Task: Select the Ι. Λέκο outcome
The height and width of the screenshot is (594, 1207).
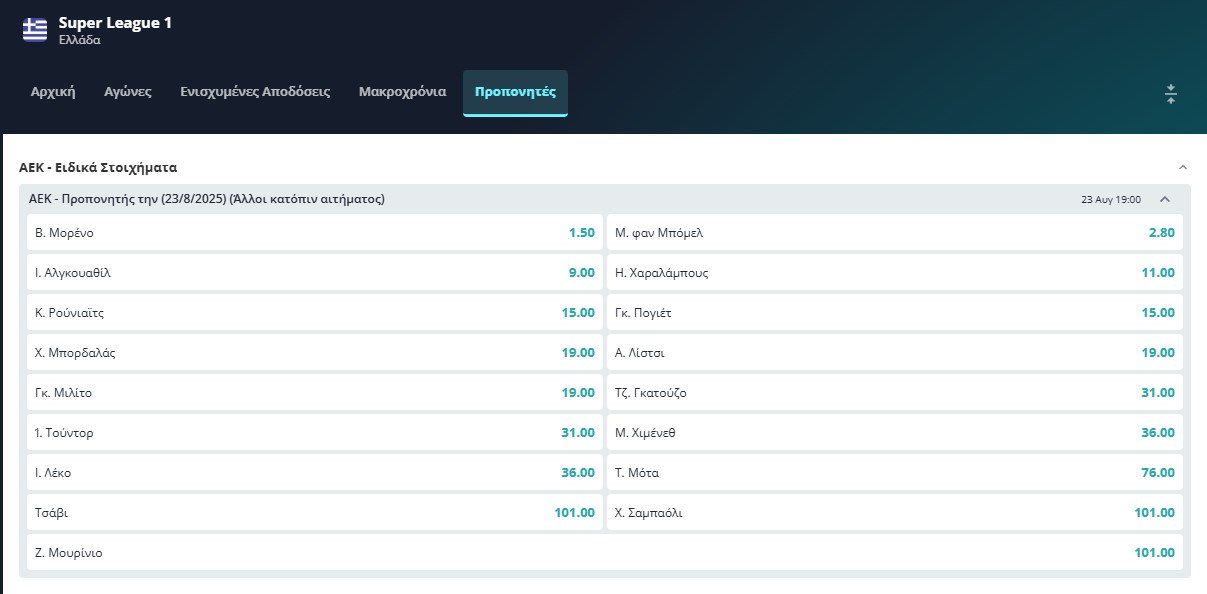Action: tap(315, 472)
